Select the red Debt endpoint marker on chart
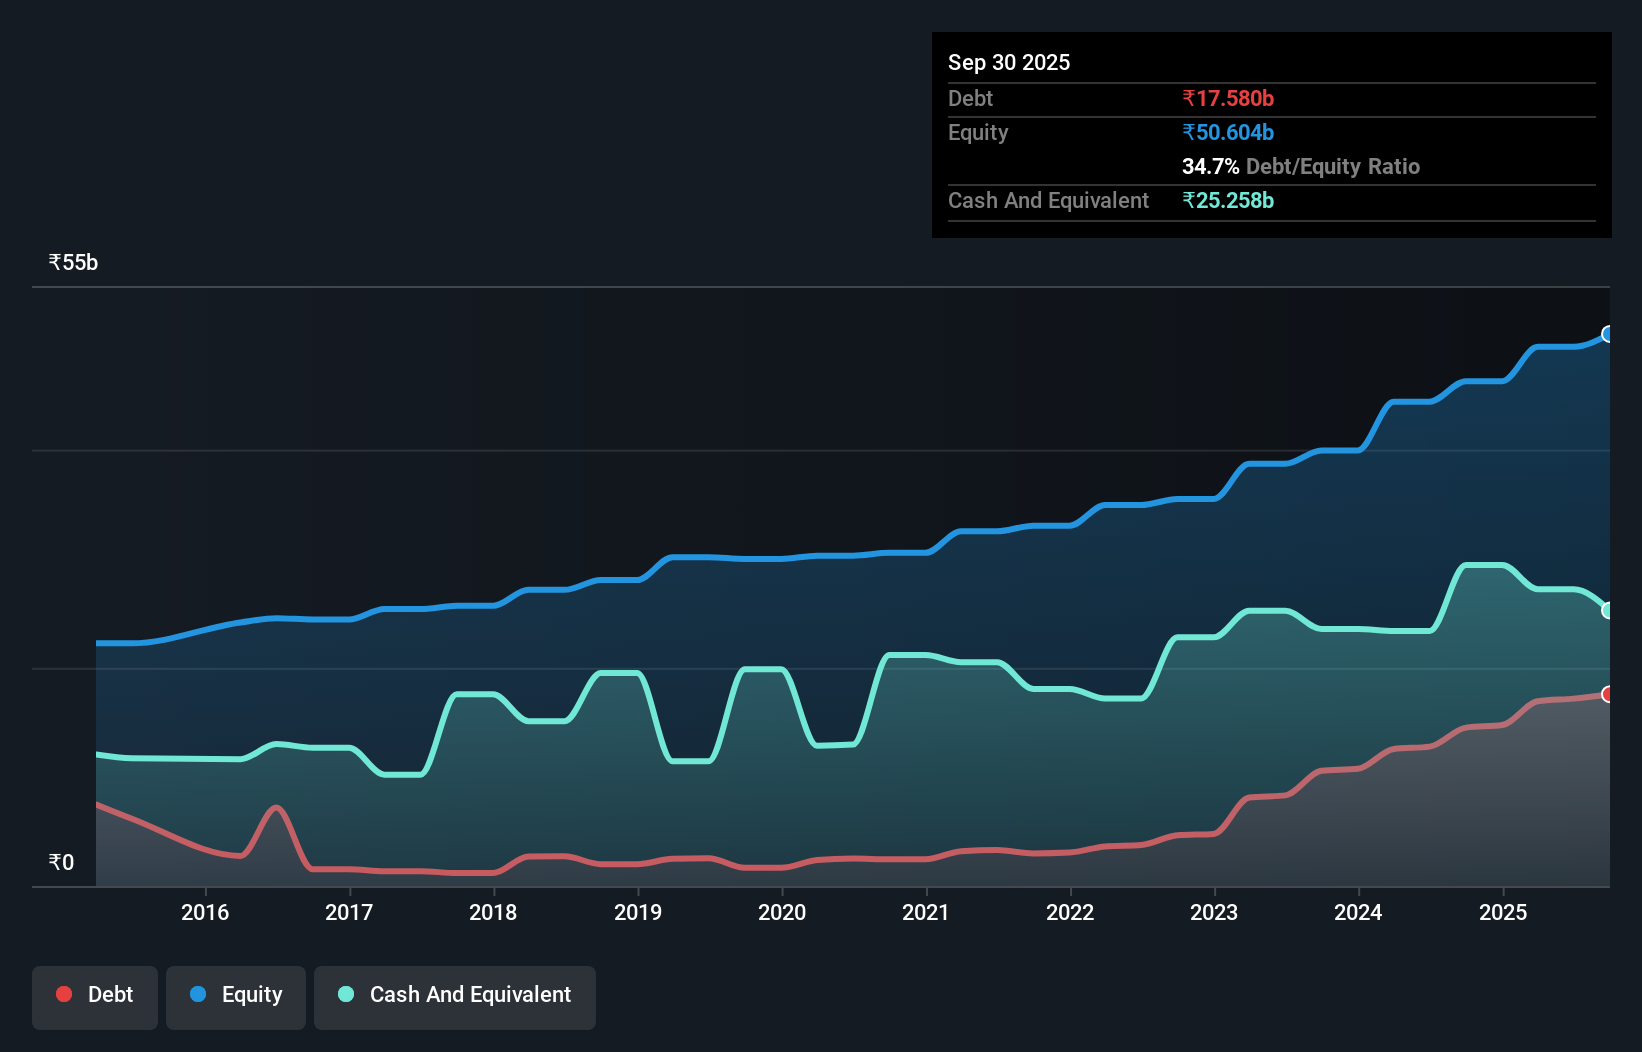The image size is (1642, 1052). pyautogui.click(x=1608, y=694)
